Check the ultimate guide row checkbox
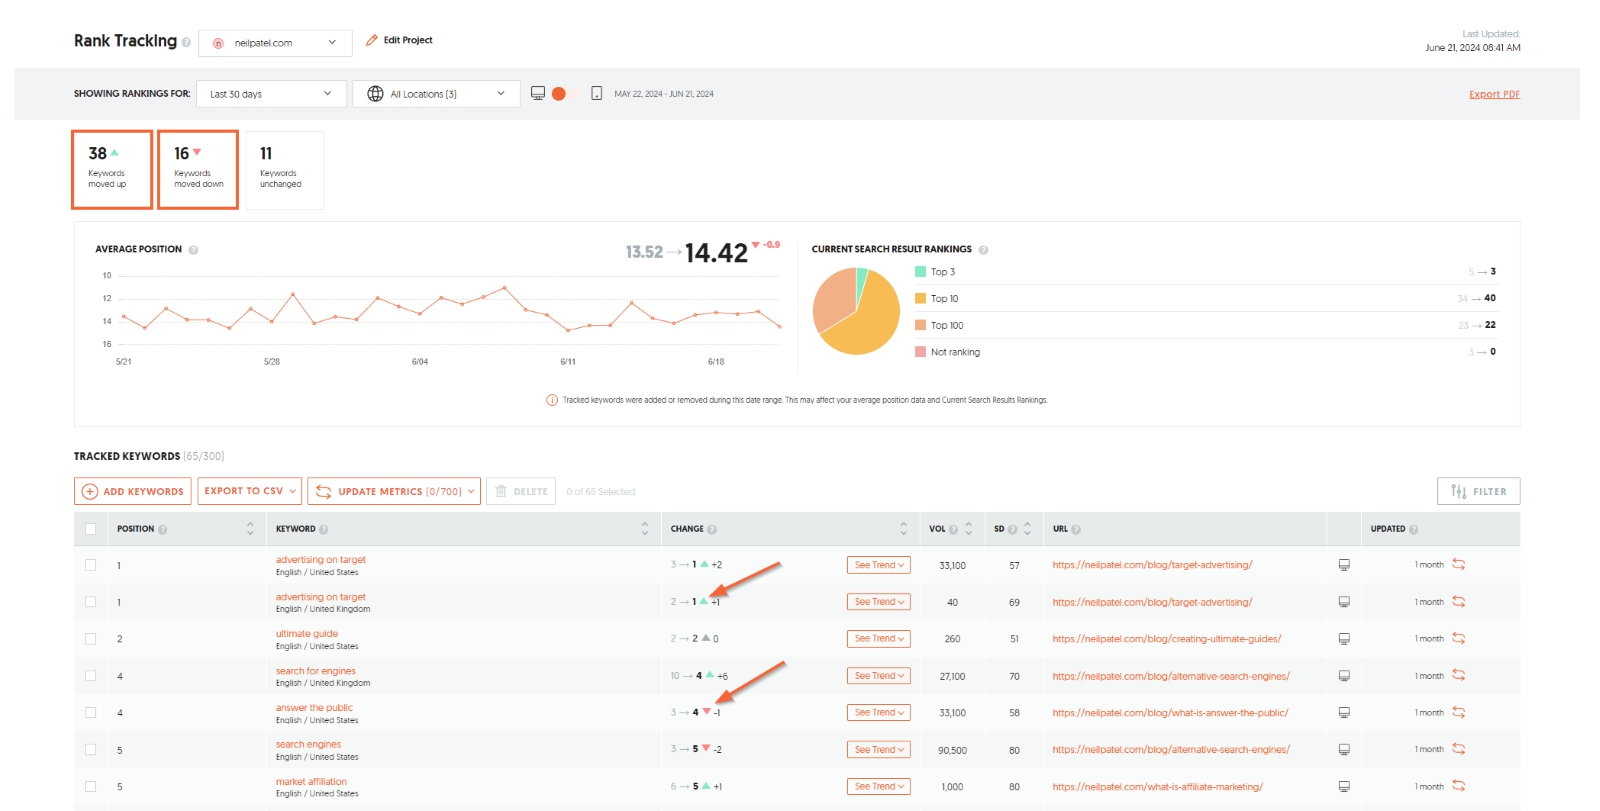Image resolution: width=1600 pixels, height=811 pixels. (x=91, y=639)
